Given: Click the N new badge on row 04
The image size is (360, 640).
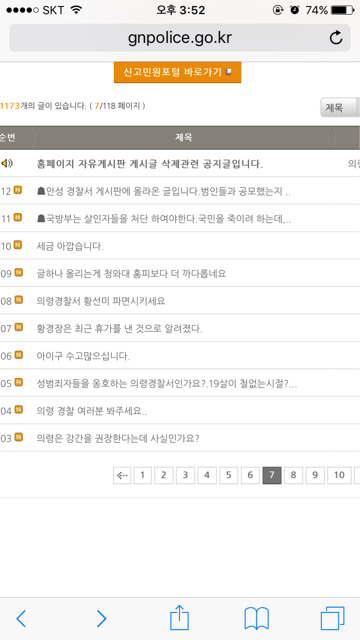Looking at the screenshot, I should pos(19,409).
